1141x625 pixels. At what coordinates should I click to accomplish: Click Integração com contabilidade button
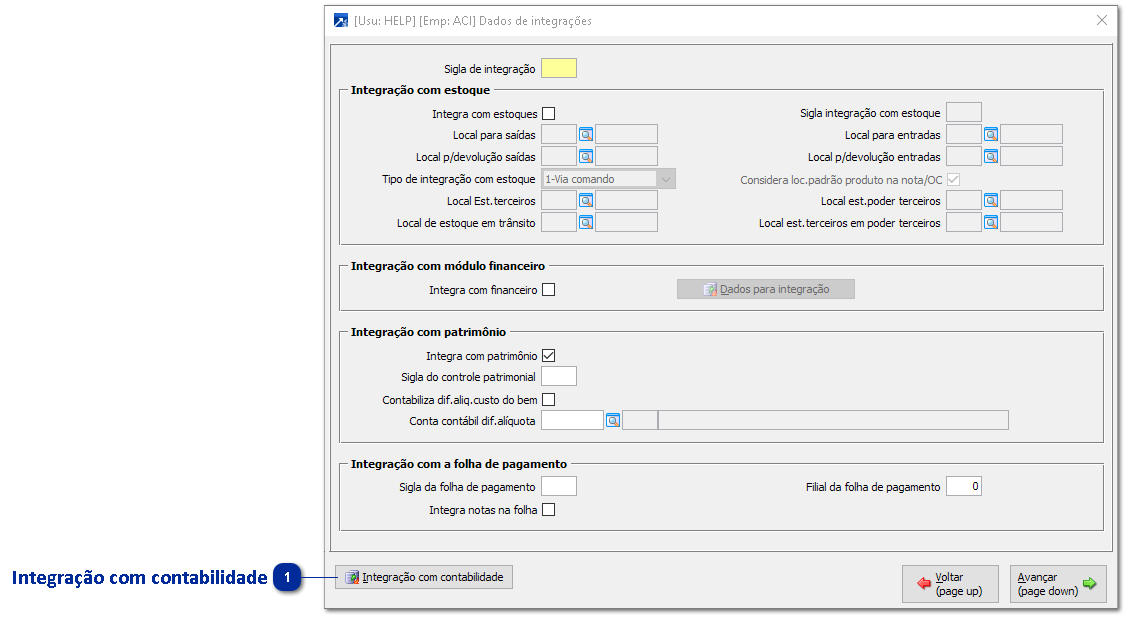tap(424, 577)
